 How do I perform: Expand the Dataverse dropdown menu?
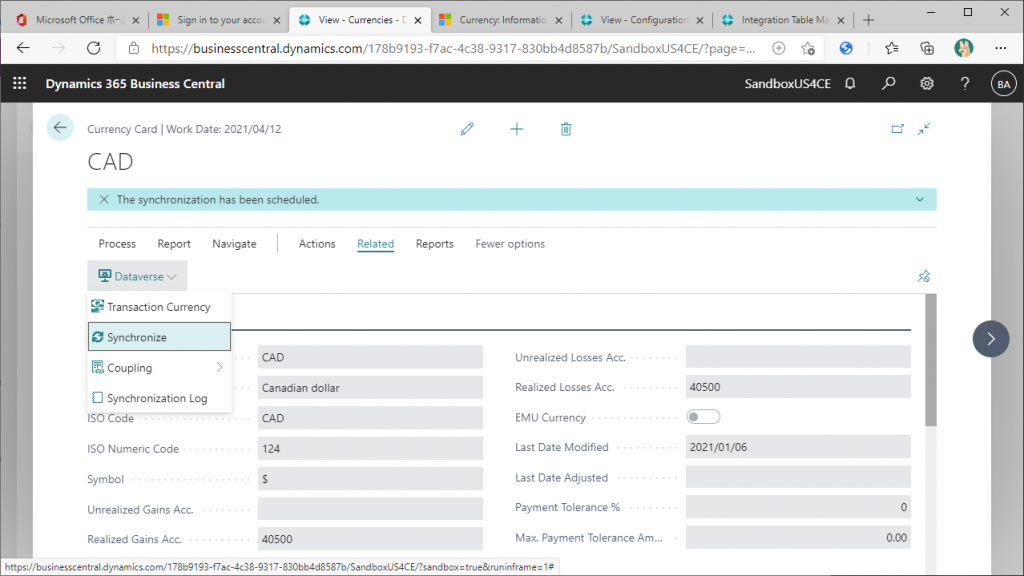point(137,276)
